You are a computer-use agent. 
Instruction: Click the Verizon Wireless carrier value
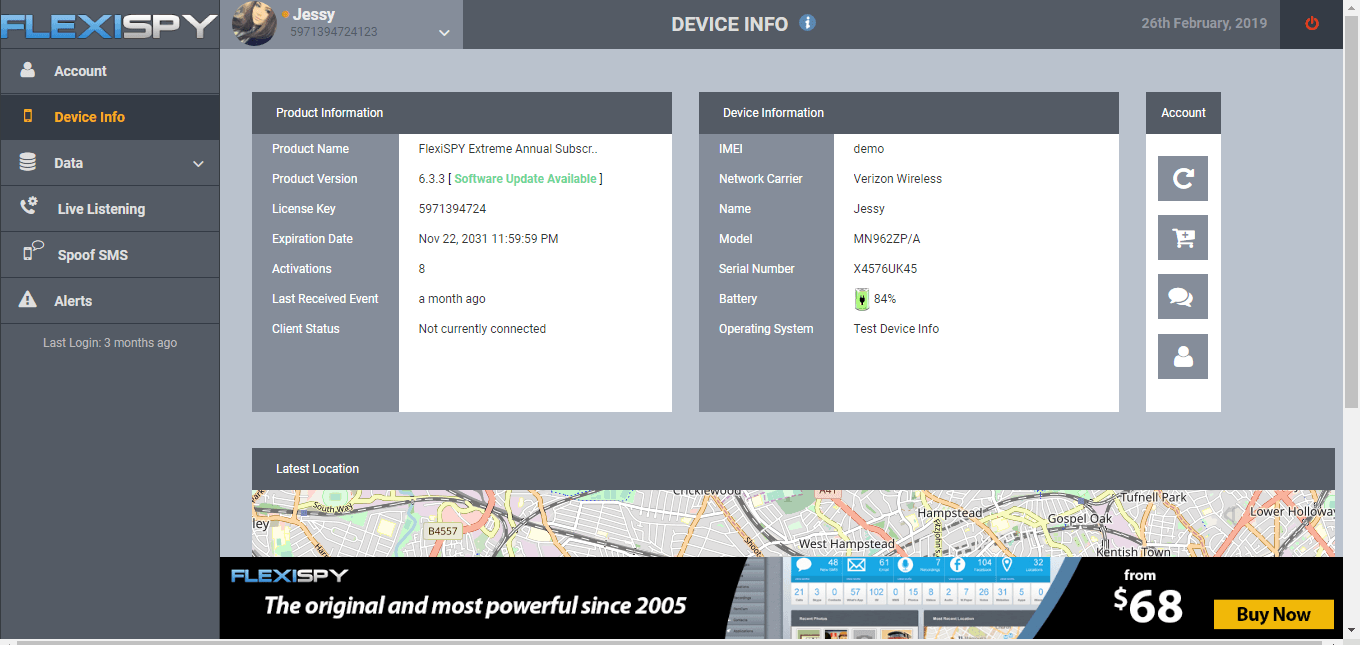pos(898,179)
